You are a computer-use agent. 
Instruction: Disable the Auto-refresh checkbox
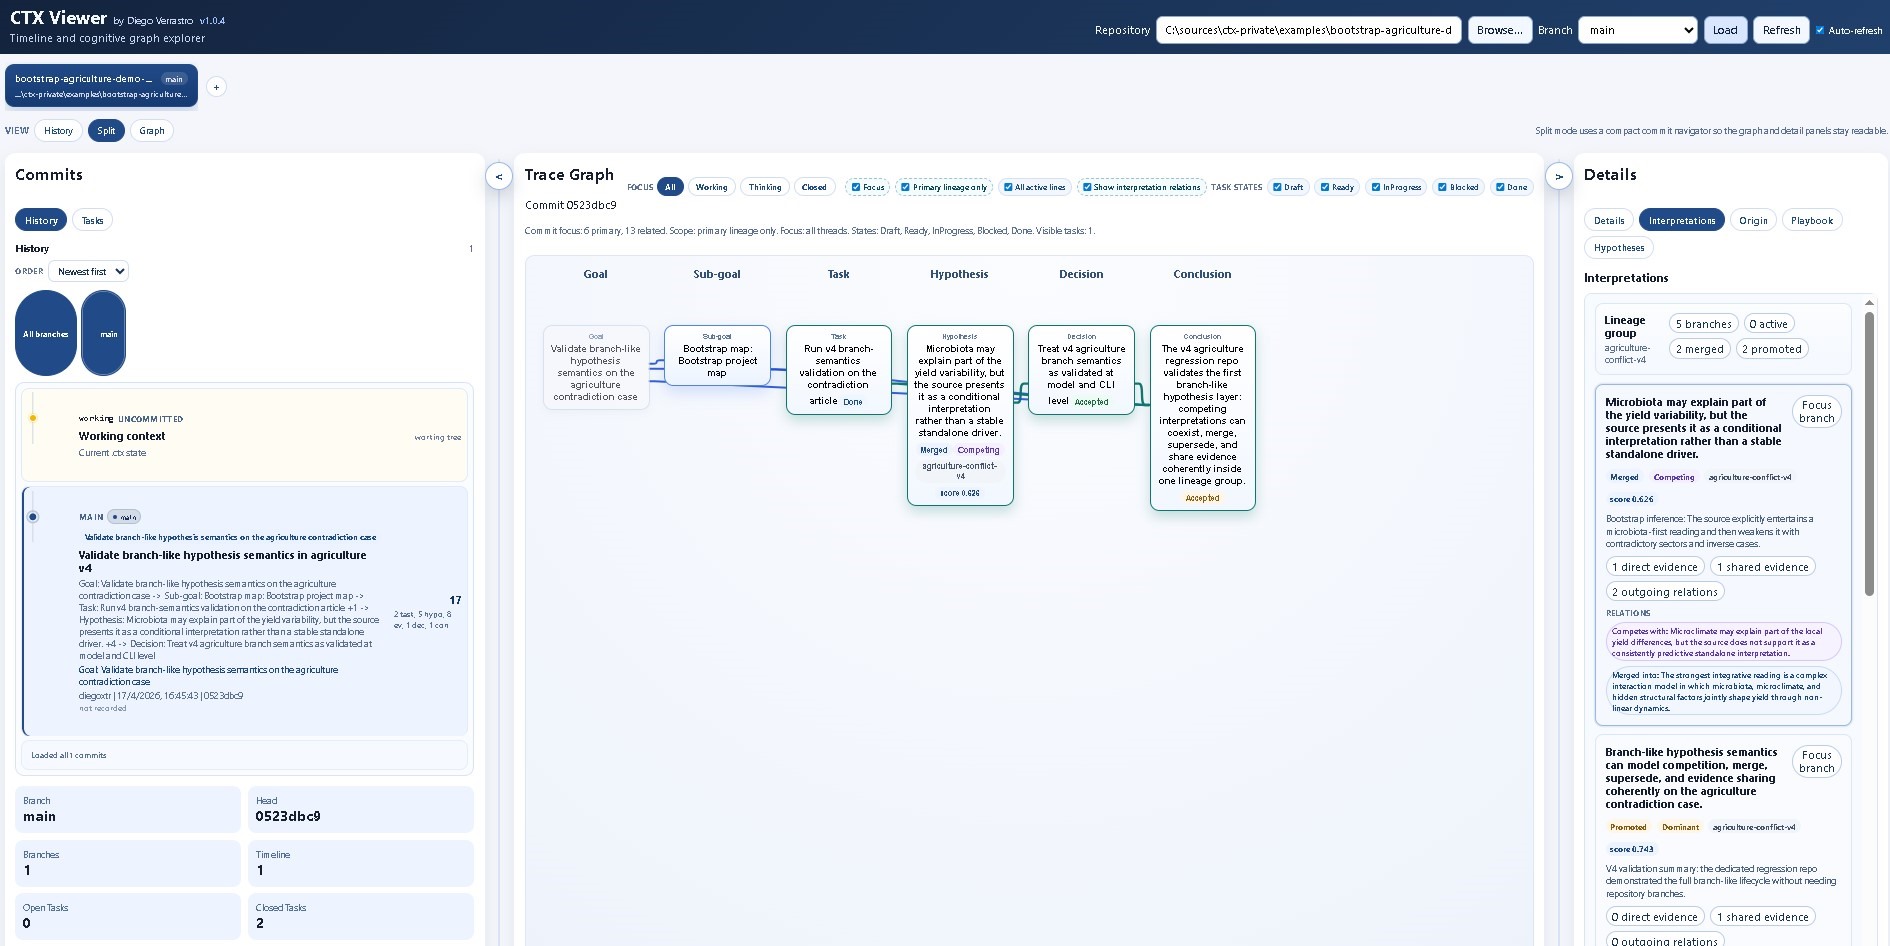[1820, 30]
